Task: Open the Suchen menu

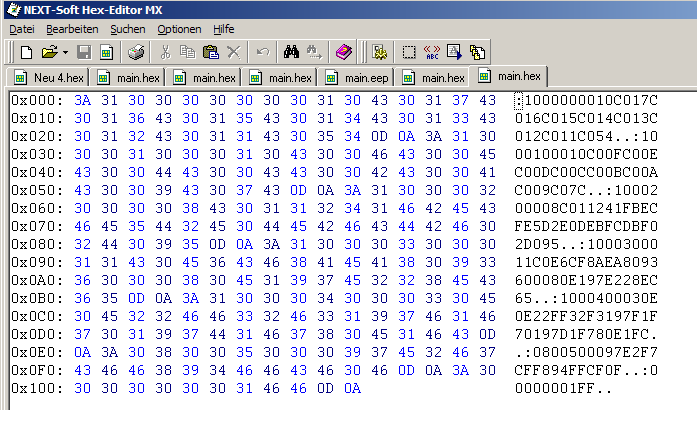Action: pyautogui.click(x=128, y=29)
